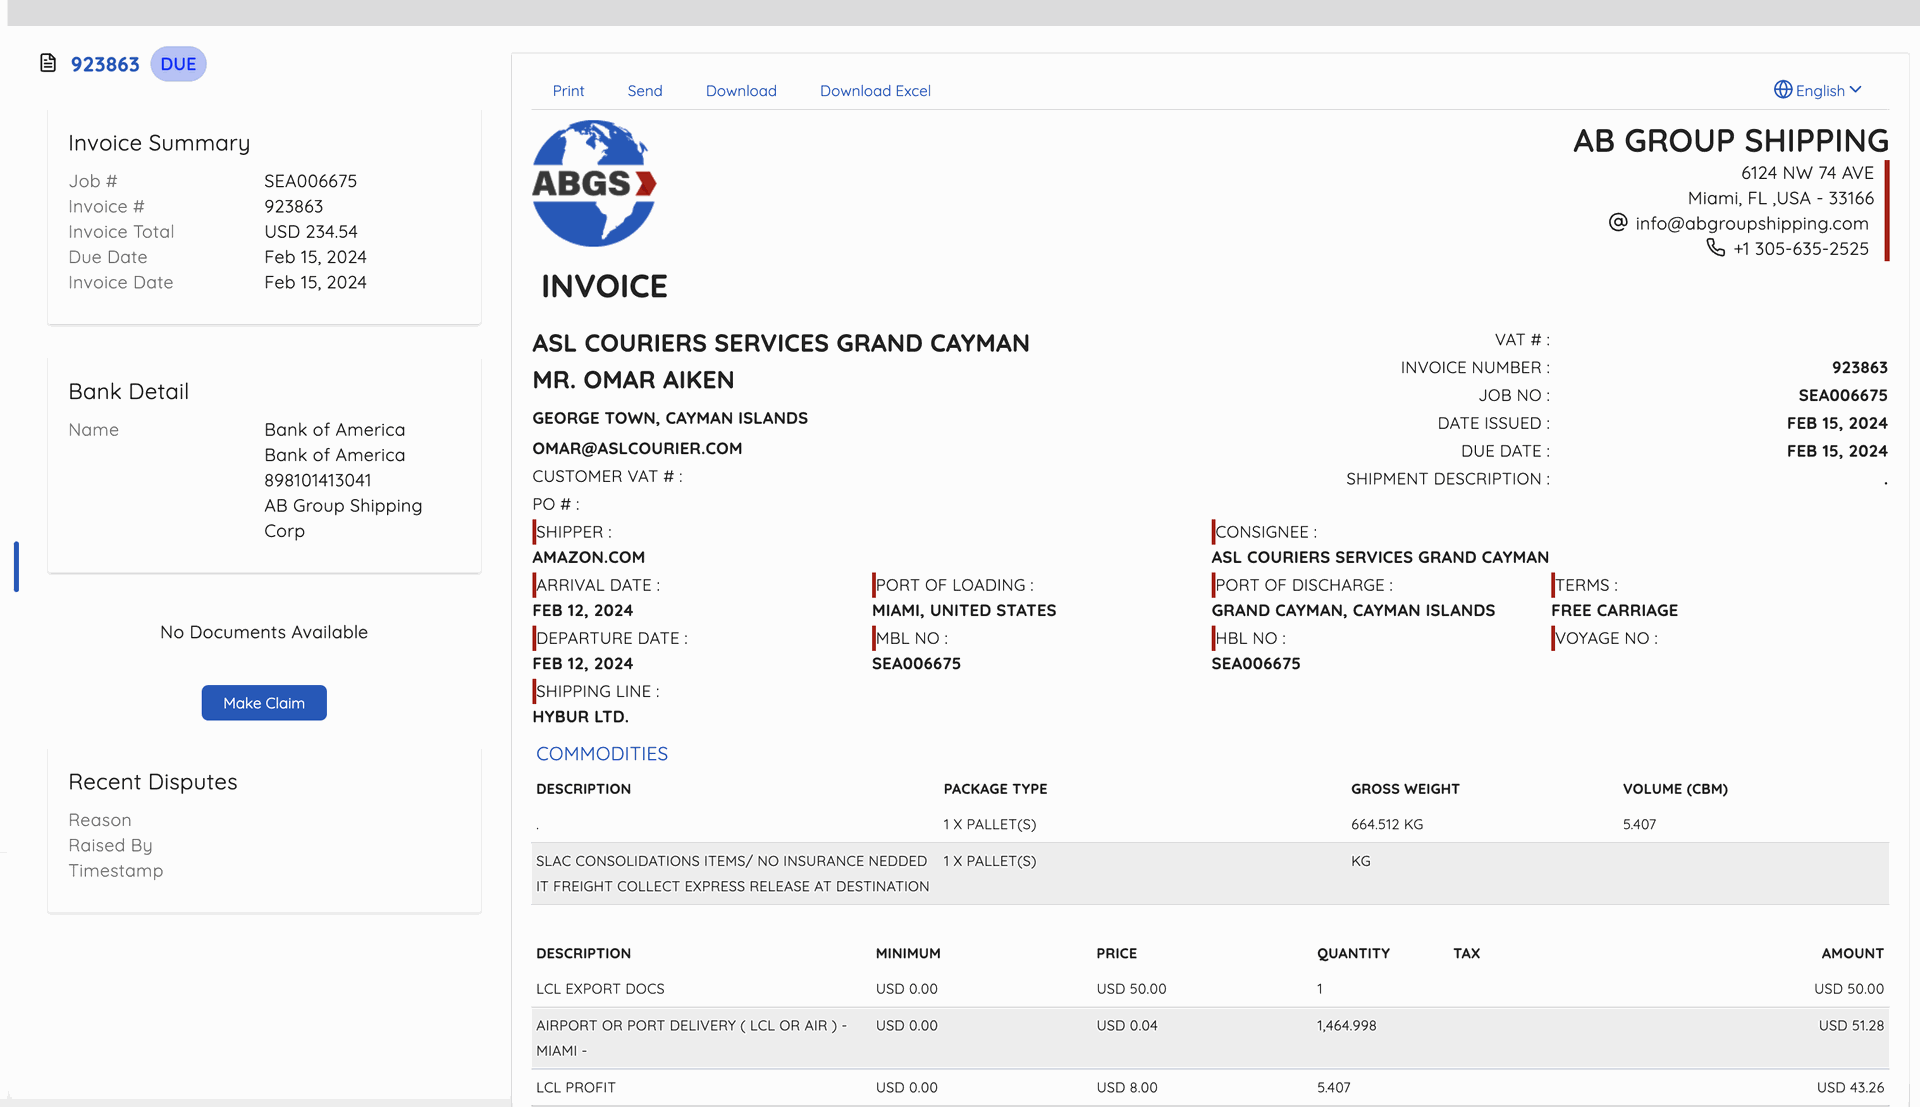Viewport: 1920px width, 1107px height.
Task: Click the ABGS company logo
Action: [594, 183]
